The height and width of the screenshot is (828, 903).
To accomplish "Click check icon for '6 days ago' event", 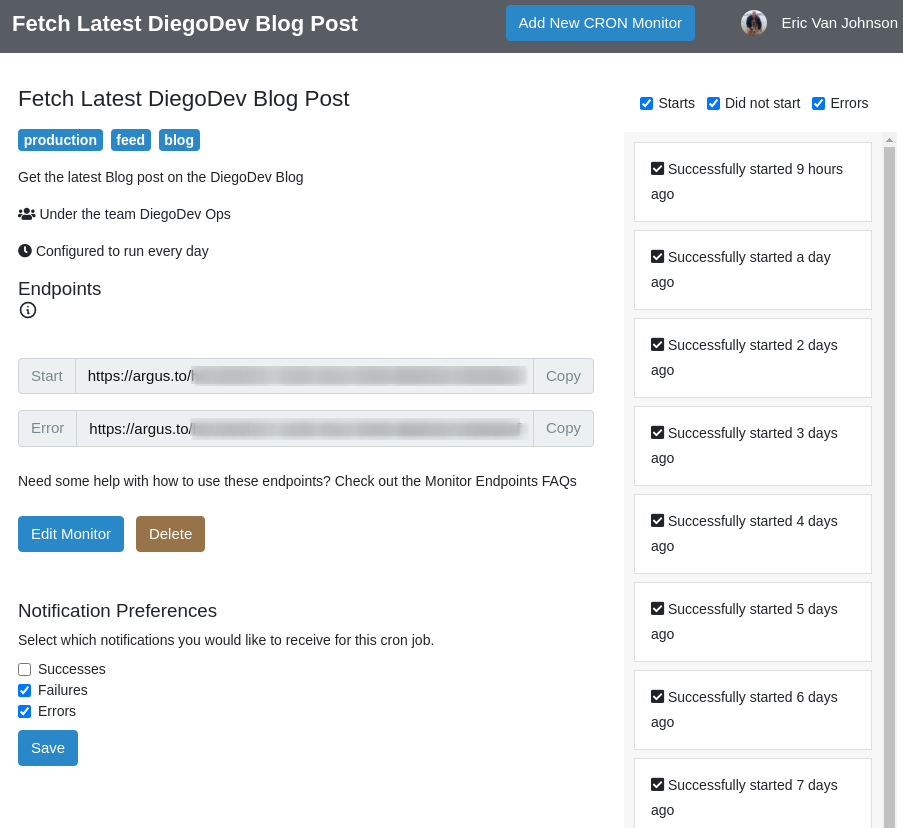I will pos(657,697).
